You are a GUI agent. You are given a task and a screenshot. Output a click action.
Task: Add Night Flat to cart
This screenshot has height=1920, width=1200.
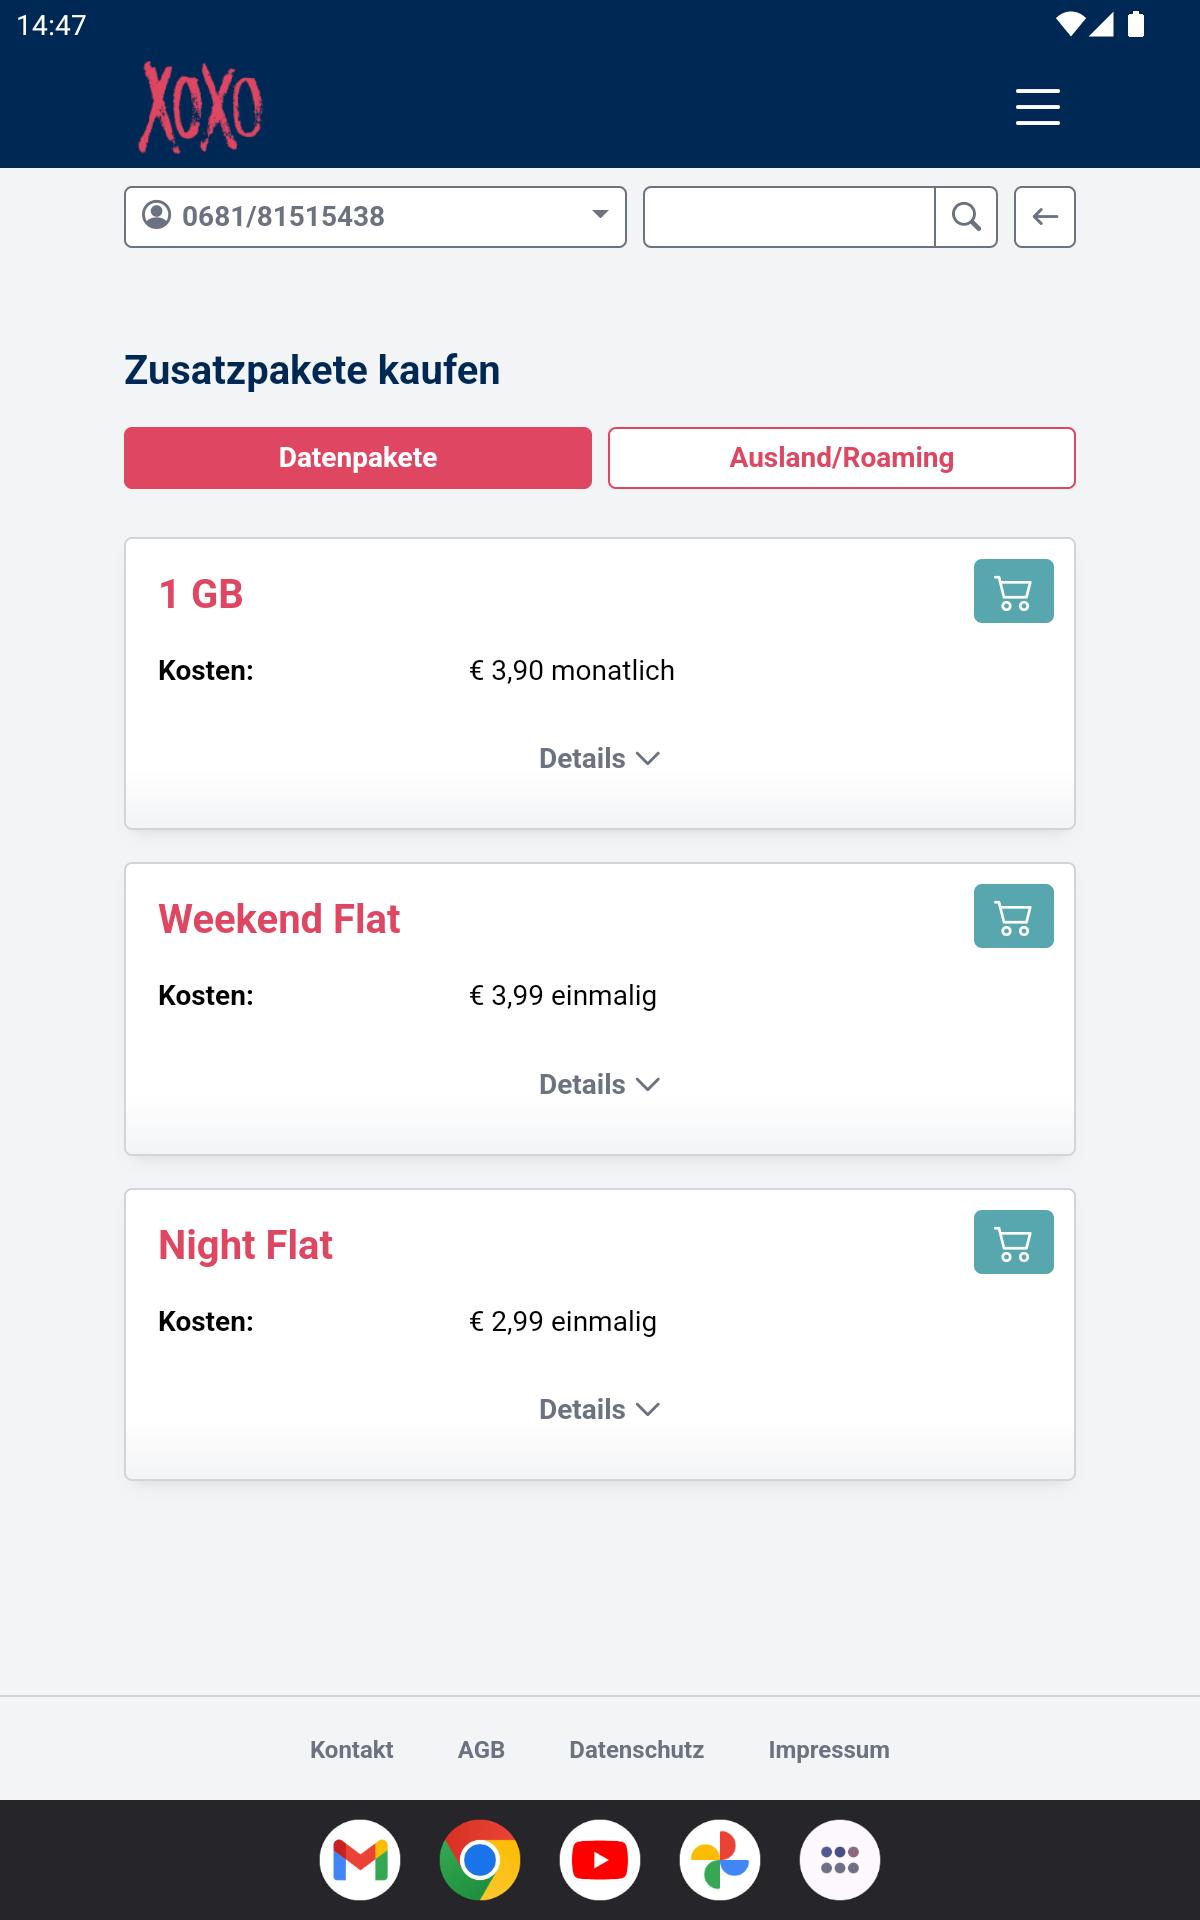click(x=1013, y=1242)
